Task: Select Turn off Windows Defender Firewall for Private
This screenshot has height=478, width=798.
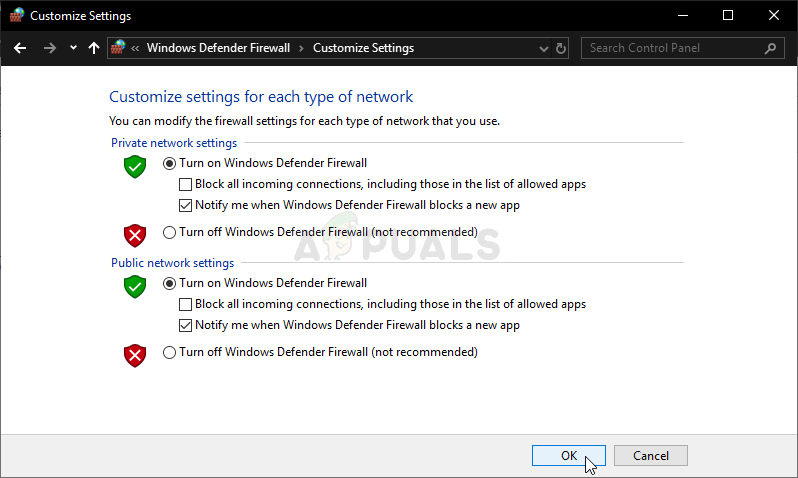Action: [x=169, y=232]
